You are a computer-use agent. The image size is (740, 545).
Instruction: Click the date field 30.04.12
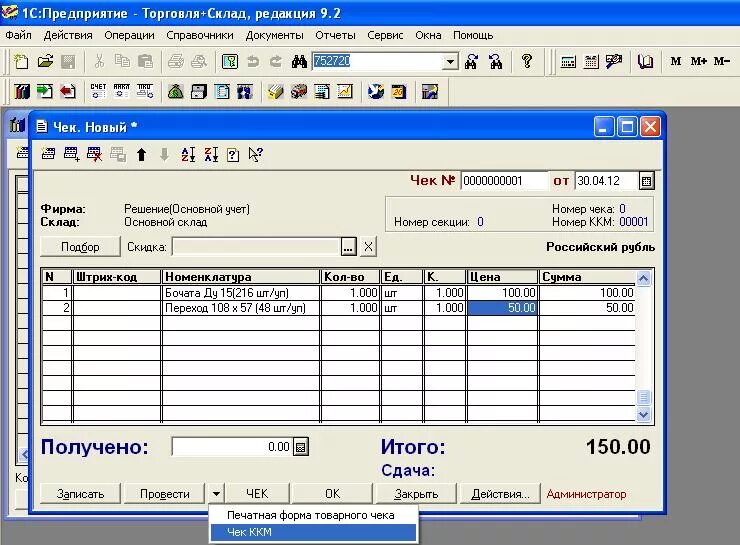(x=606, y=181)
